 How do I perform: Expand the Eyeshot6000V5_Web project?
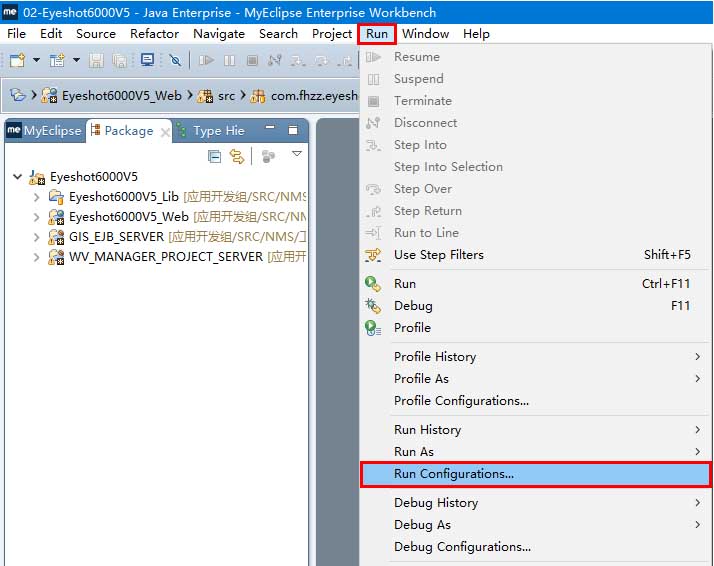pos(36,217)
